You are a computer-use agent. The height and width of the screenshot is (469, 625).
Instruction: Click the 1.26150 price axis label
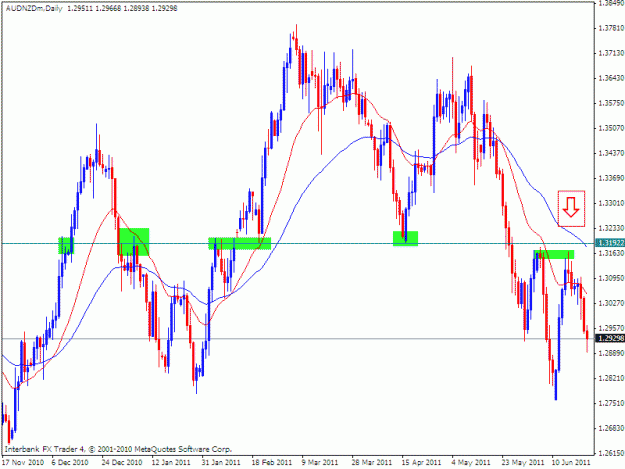pyautogui.click(x=611, y=453)
